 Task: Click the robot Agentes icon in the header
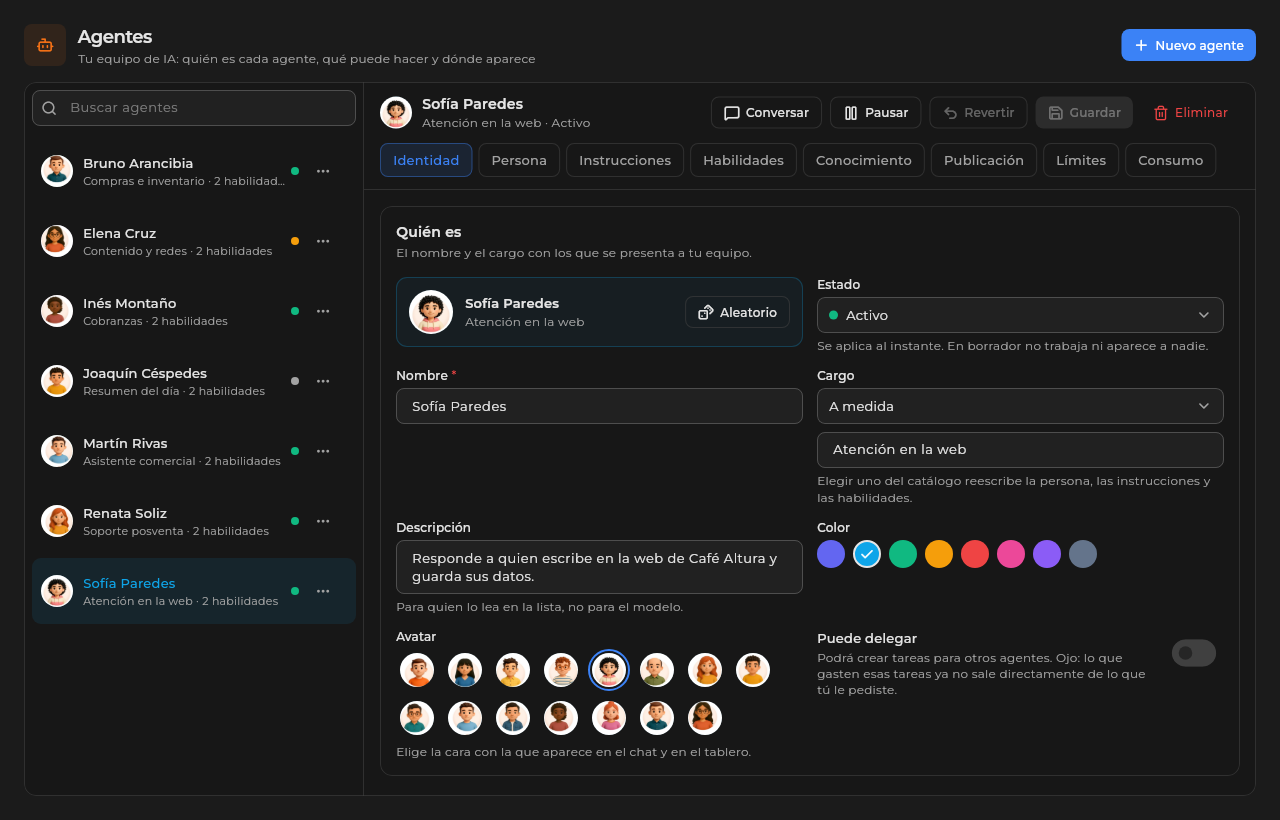pos(45,45)
